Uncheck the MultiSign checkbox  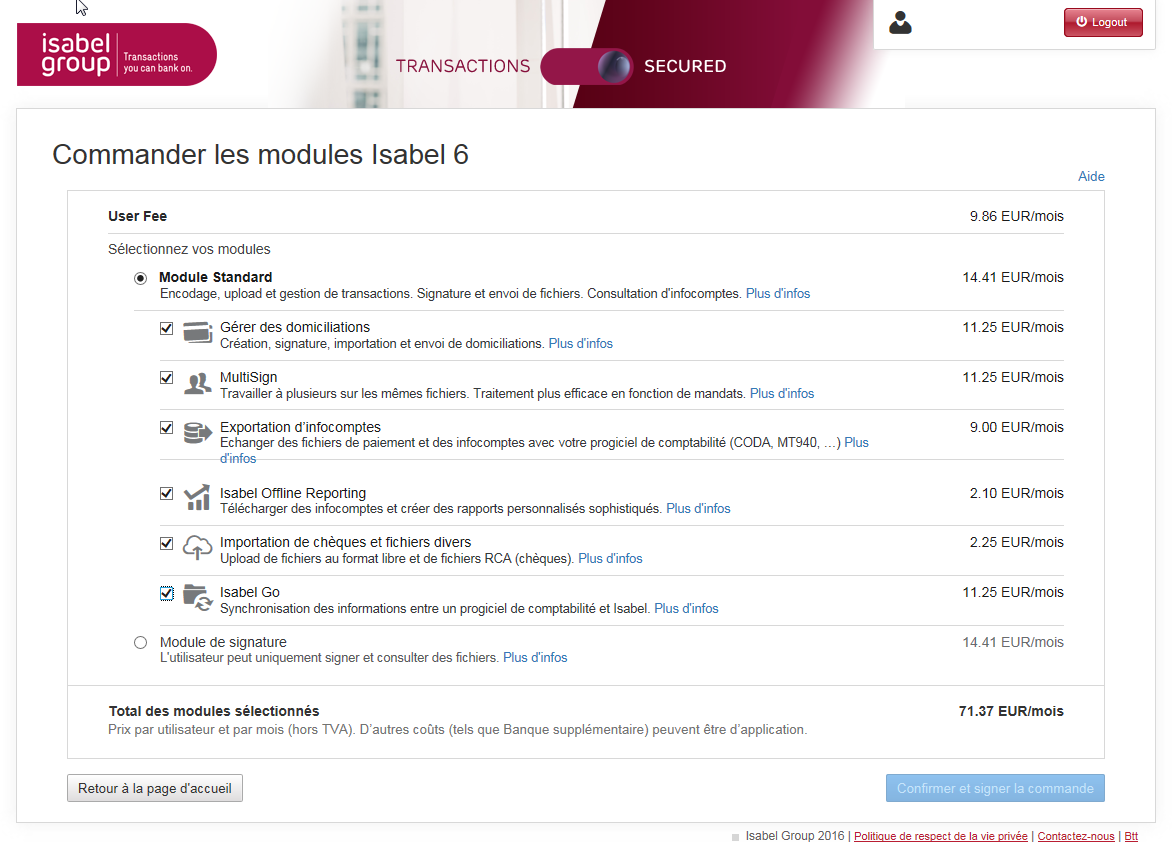[x=167, y=378]
